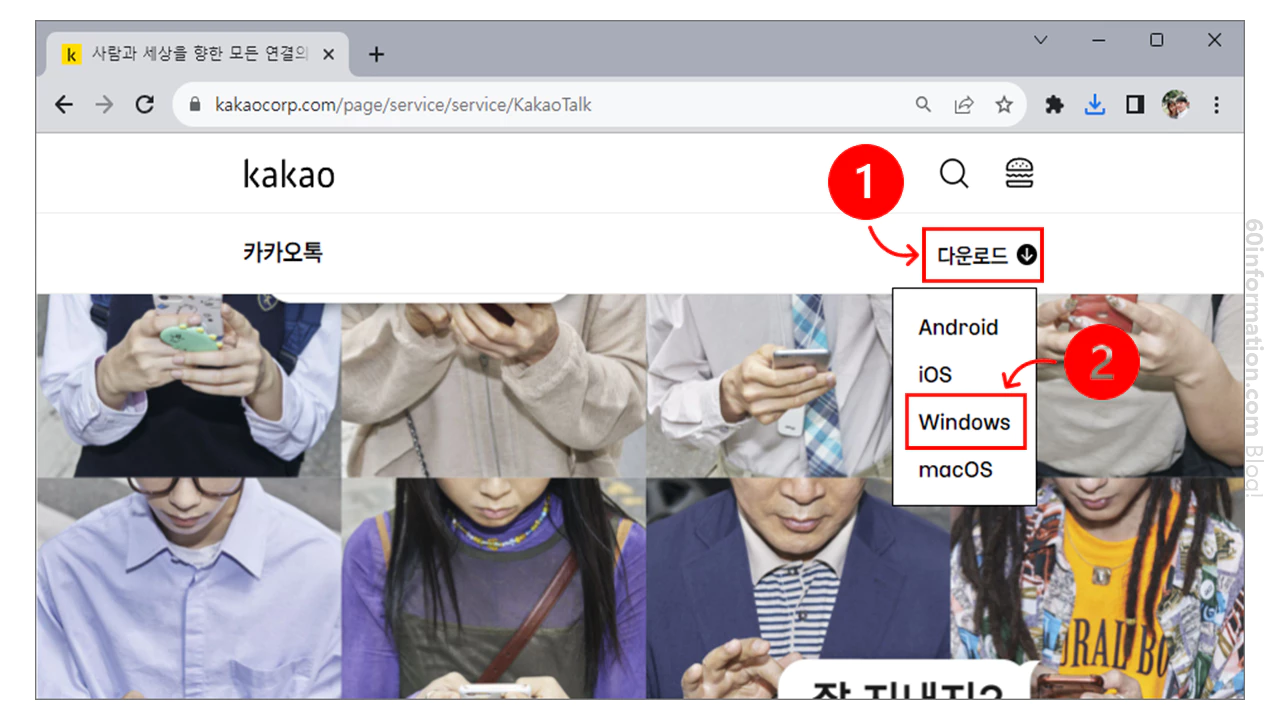Click the browser forward arrow
The height and width of the screenshot is (720, 1280).
[x=104, y=105]
